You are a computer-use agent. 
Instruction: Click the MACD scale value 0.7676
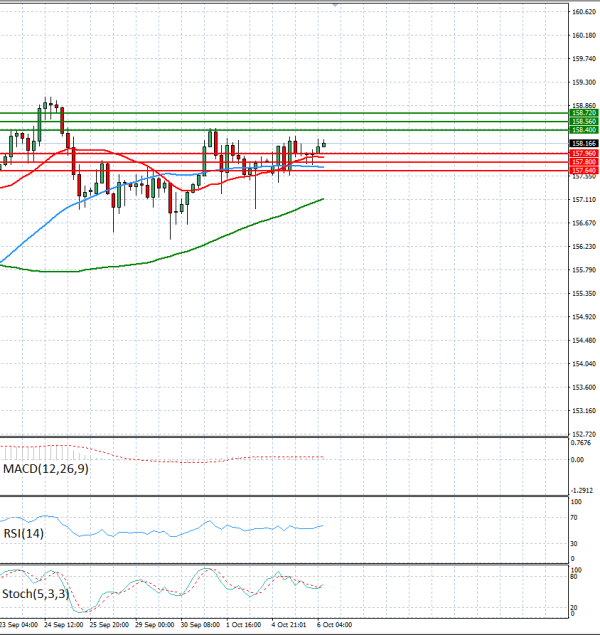(581, 443)
